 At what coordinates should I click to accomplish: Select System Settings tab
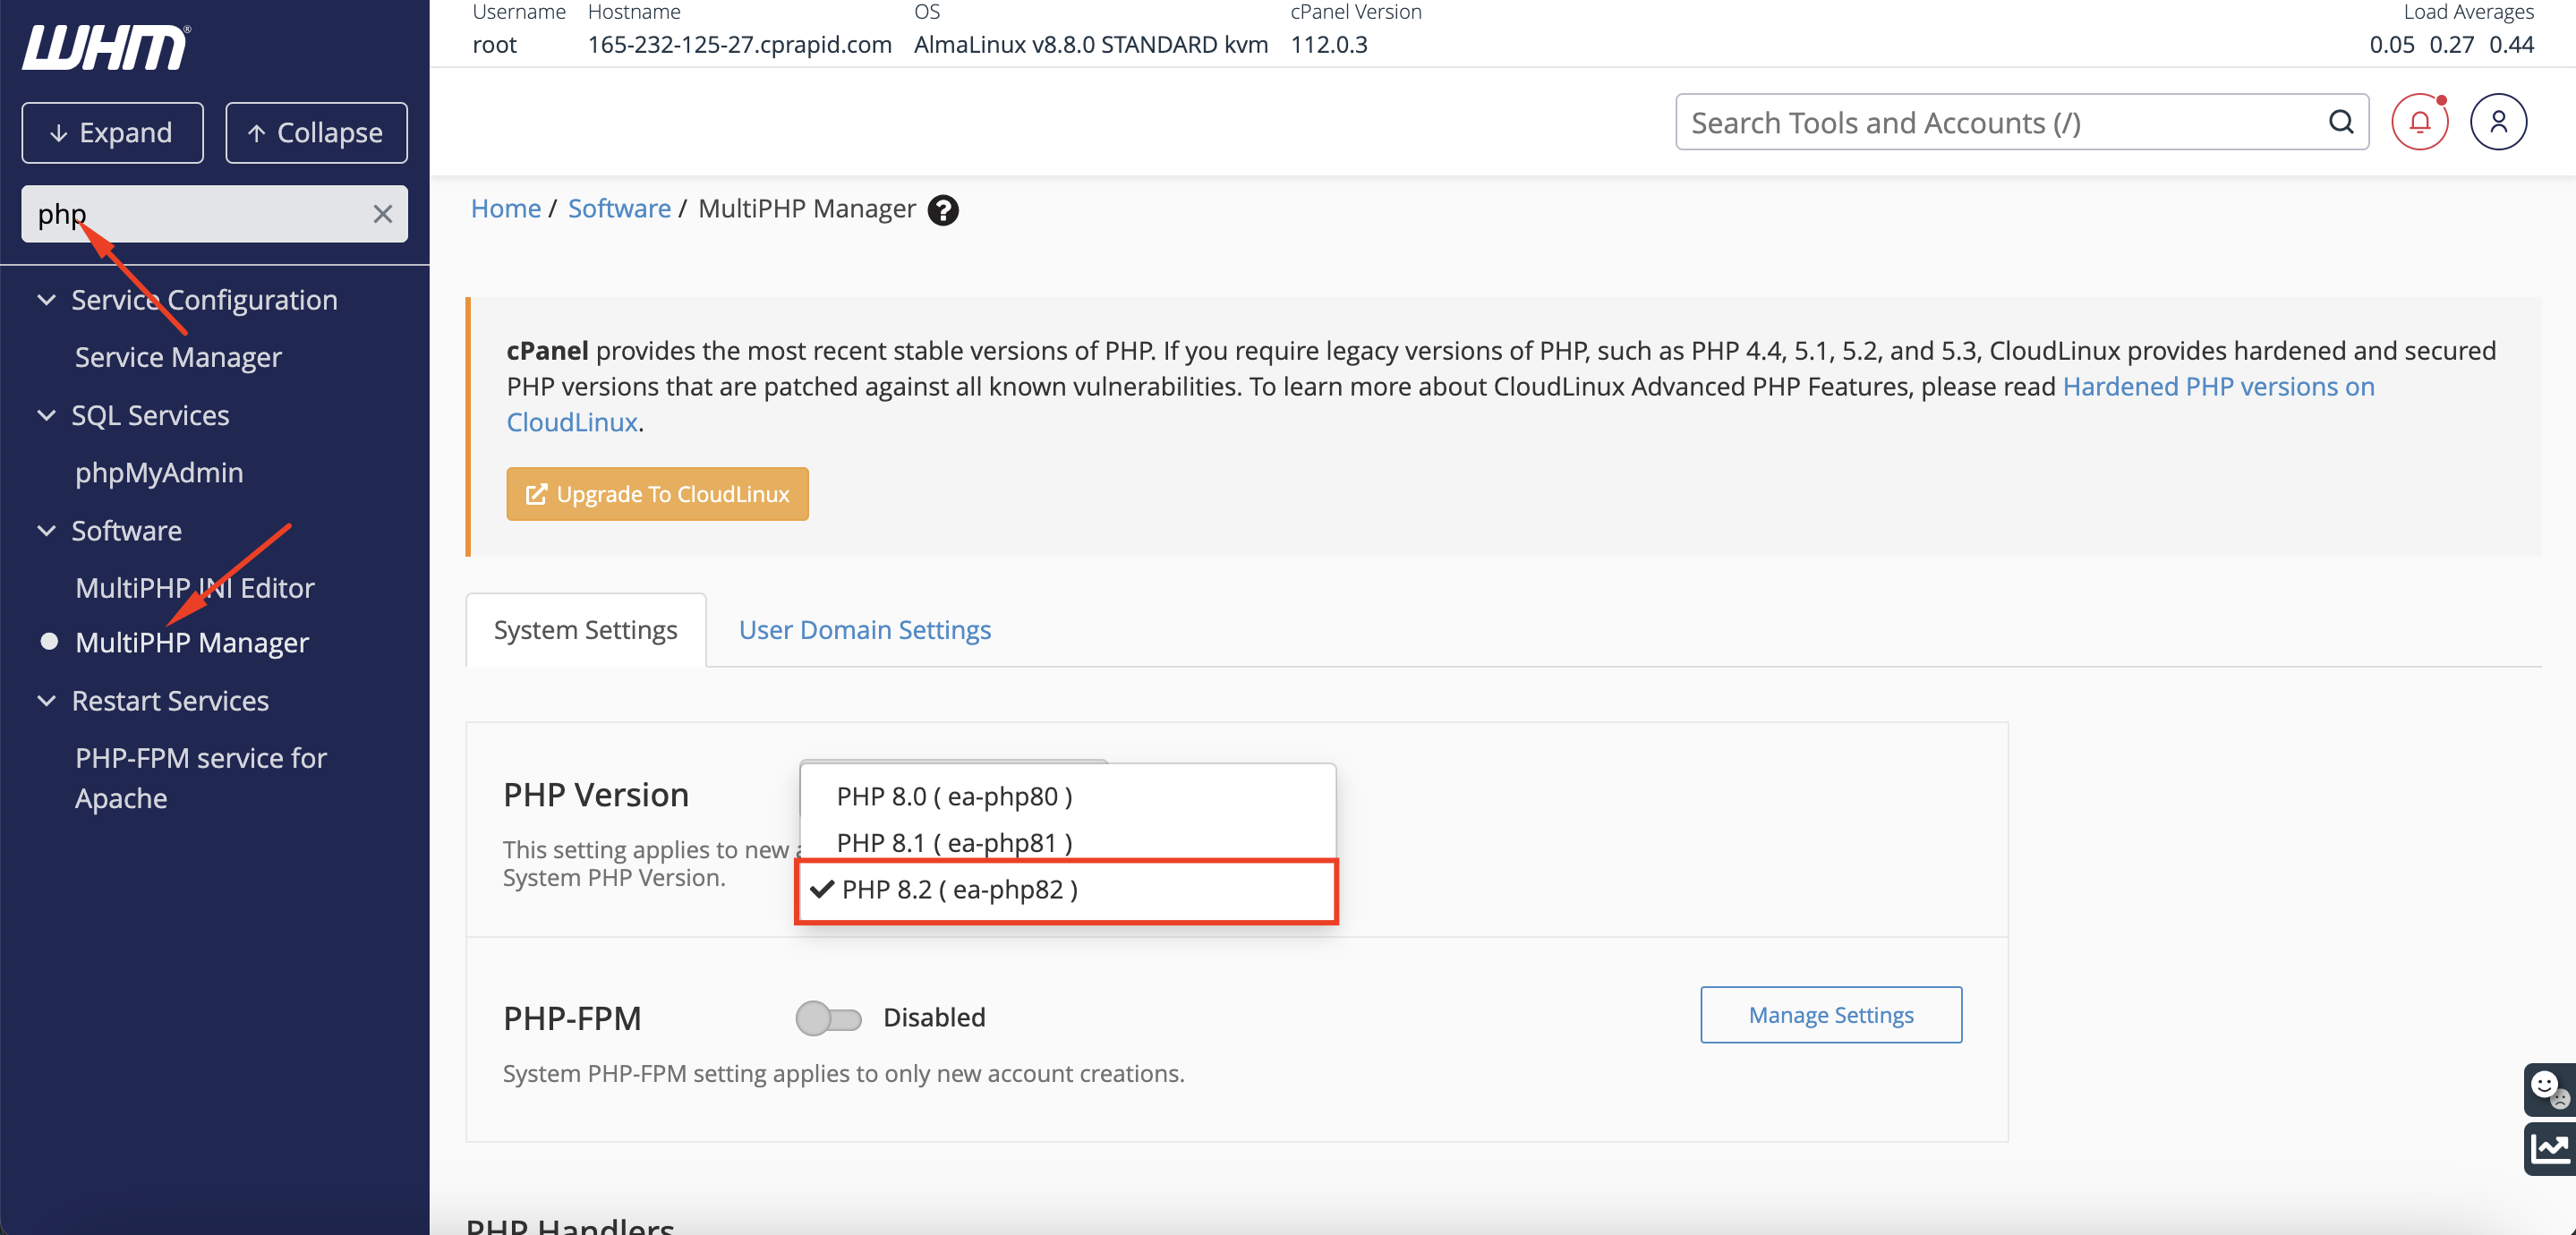pos(584,629)
